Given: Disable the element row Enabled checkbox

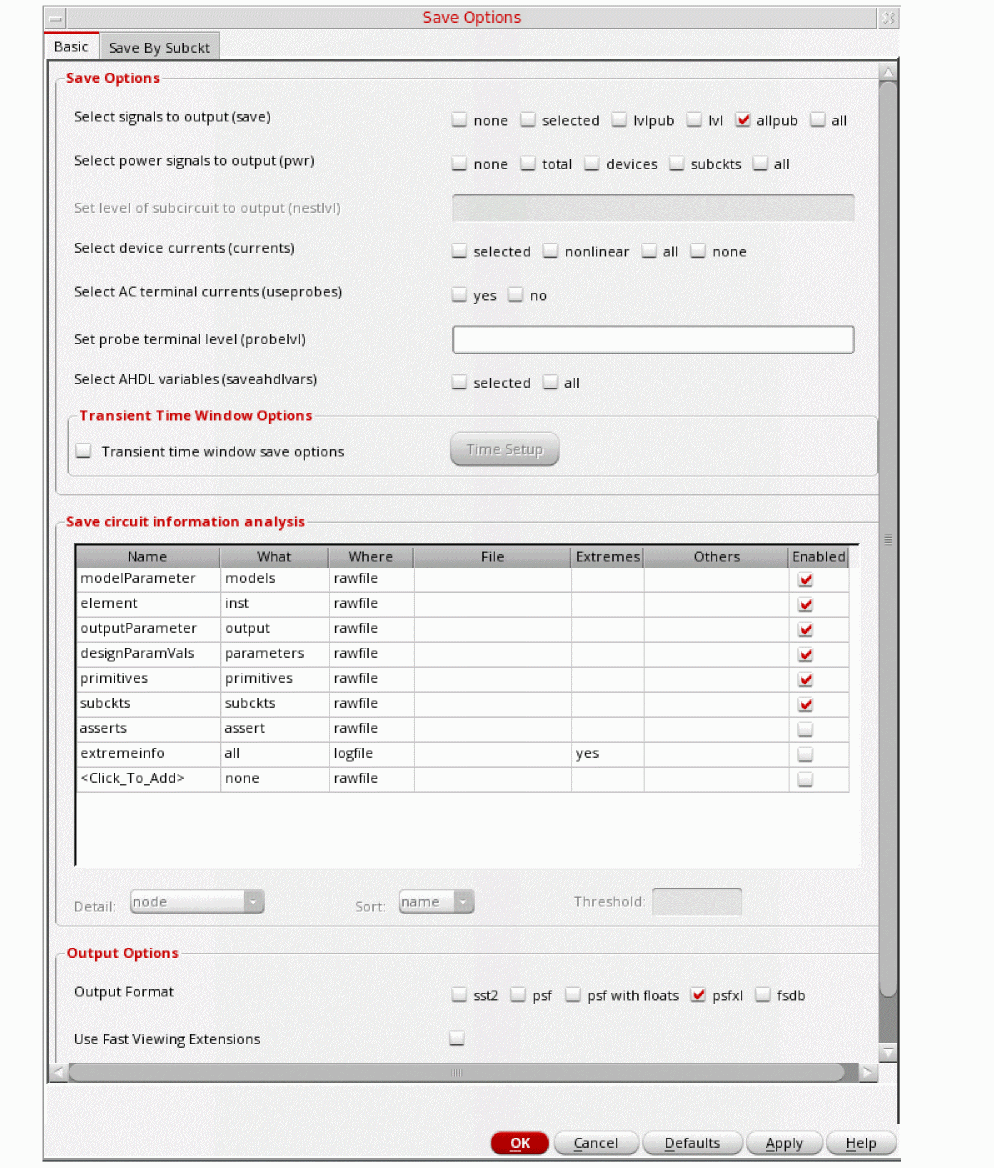Looking at the screenshot, I should [x=805, y=604].
